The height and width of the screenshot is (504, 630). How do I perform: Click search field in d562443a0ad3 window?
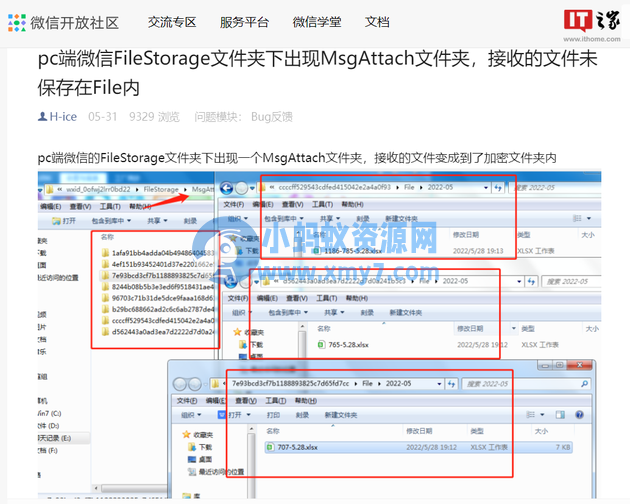click(x=572, y=281)
